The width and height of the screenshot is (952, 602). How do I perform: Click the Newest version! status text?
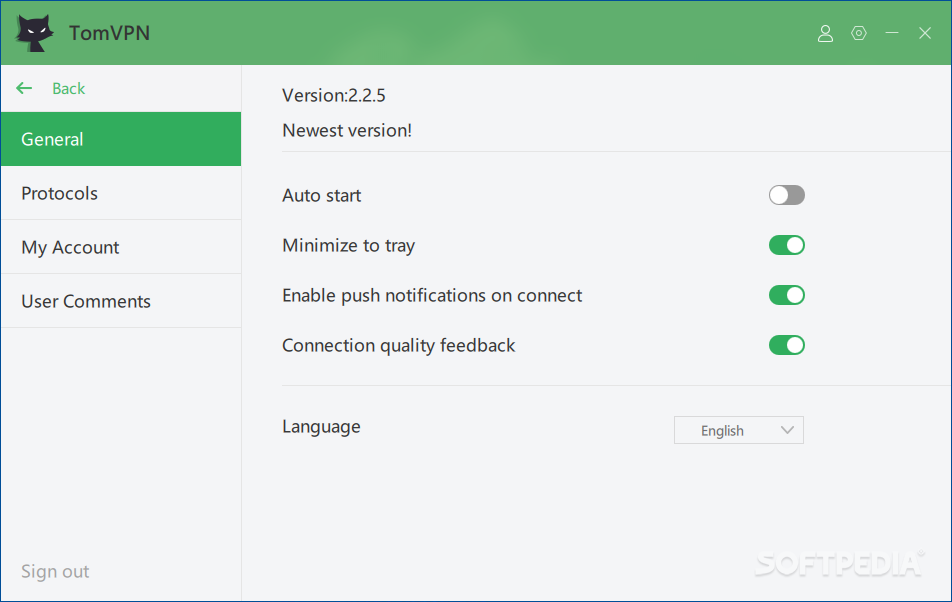[347, 130]
